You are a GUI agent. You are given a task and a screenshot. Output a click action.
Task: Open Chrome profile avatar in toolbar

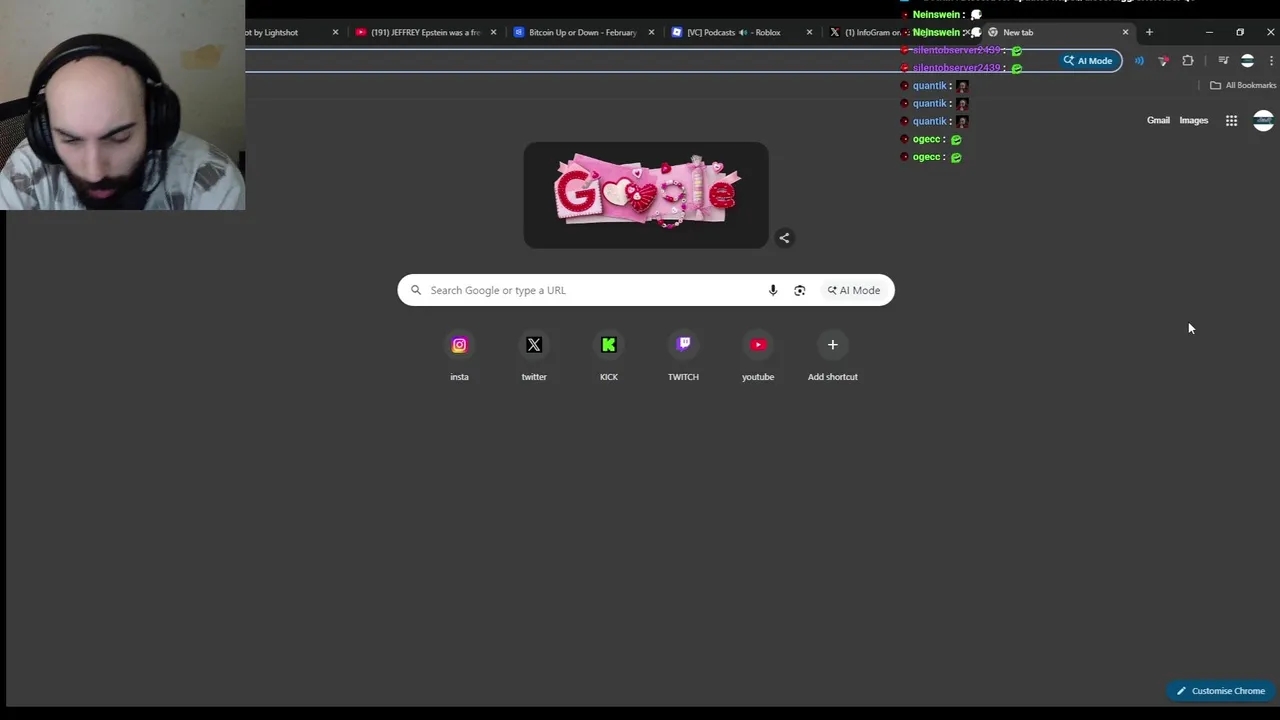pyautogui.click(x=1247, y=61)
